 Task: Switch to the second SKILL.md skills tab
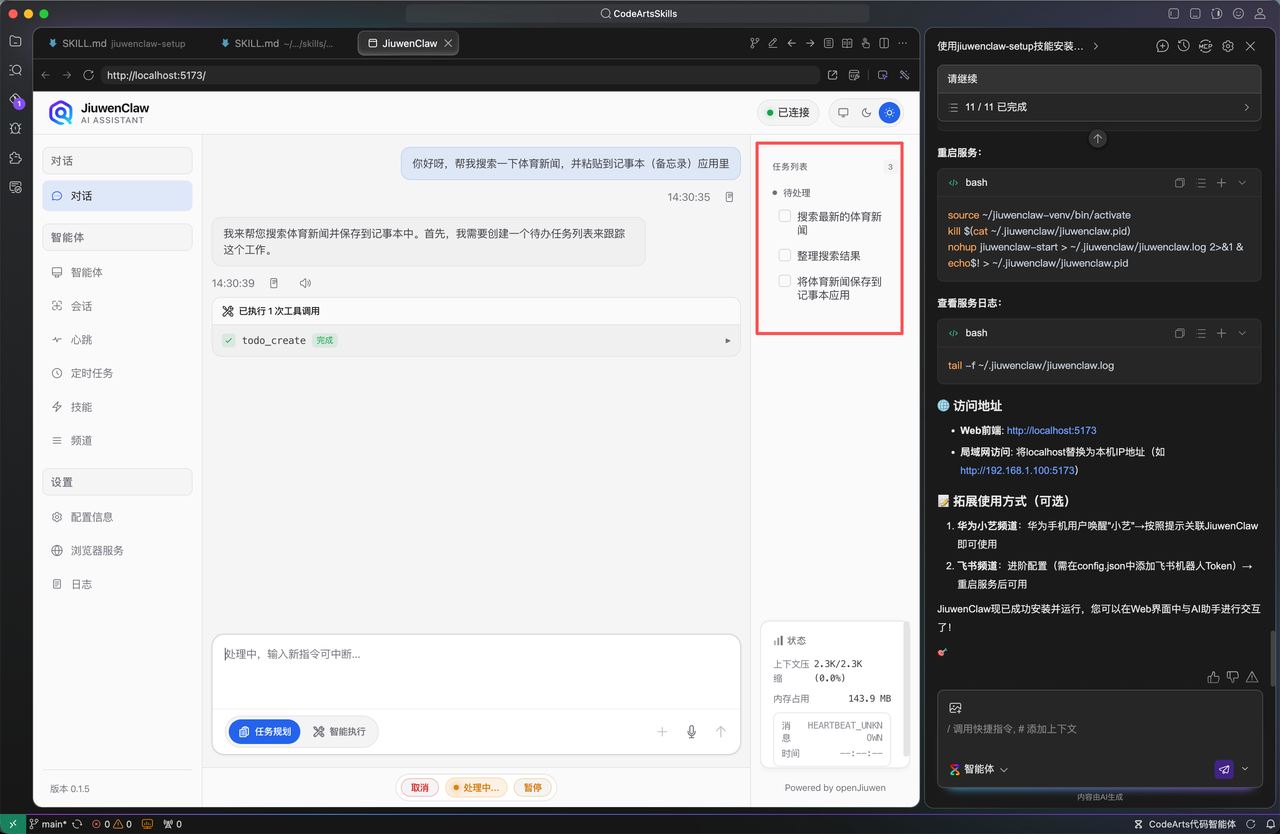[277, 44]
